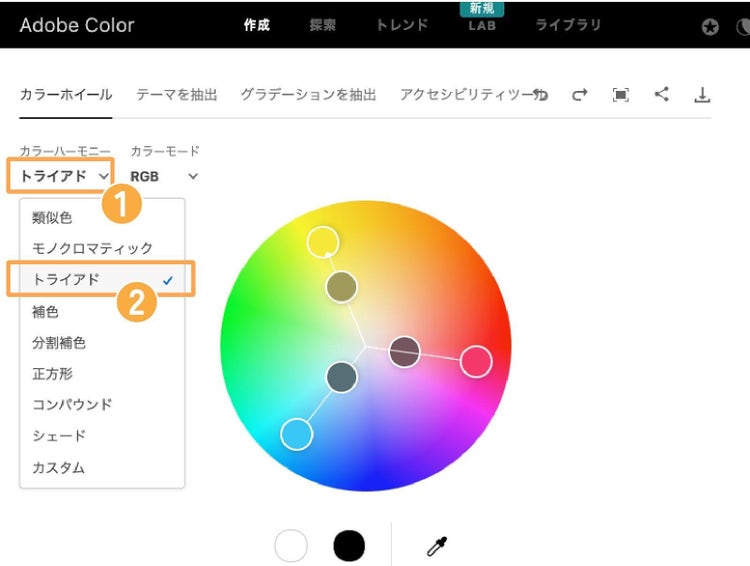Click the redo arrow icon
This screenshot has height=566, width=750.
580,95
